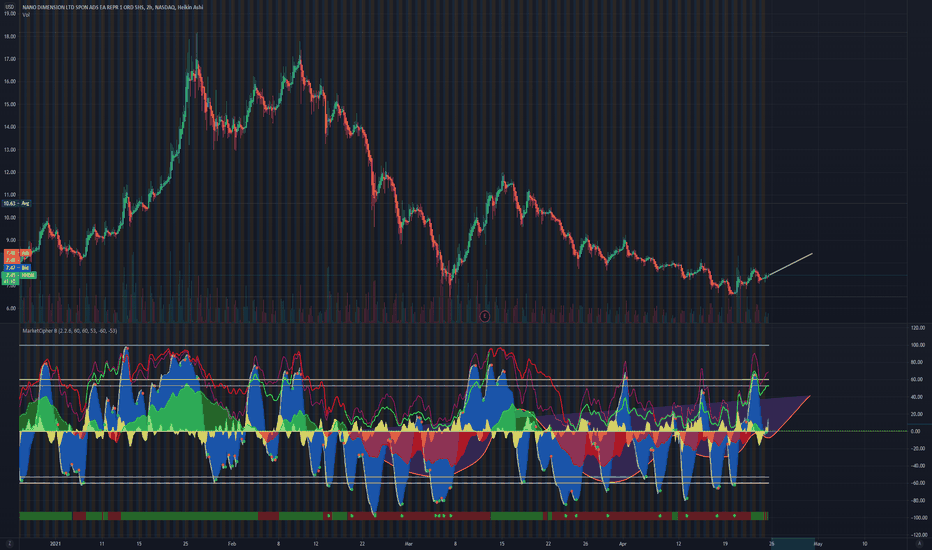Image resolution: width=932 pixels, height=550 pixels.
Task: Click the 'Mar' label on time axis
Action: click(408, 543)
